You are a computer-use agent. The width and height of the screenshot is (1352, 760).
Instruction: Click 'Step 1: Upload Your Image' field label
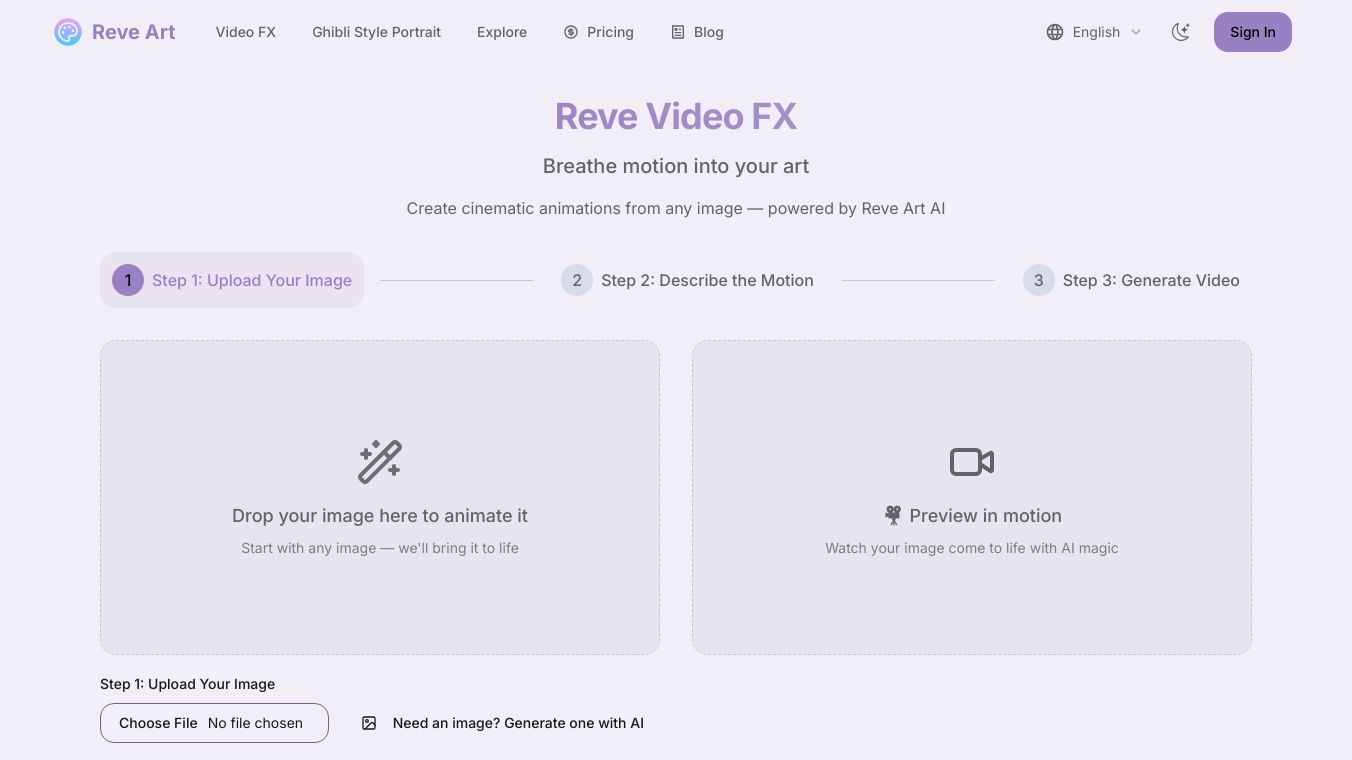(188, 684)
